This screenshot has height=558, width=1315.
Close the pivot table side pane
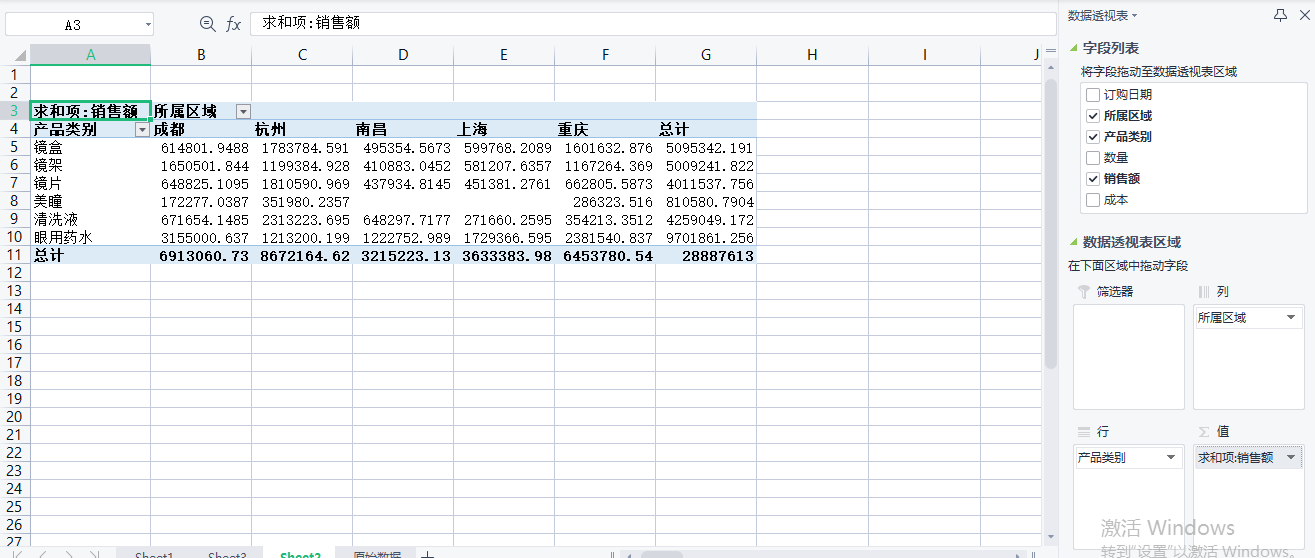pyautogui.click(x=1304, y=15)
